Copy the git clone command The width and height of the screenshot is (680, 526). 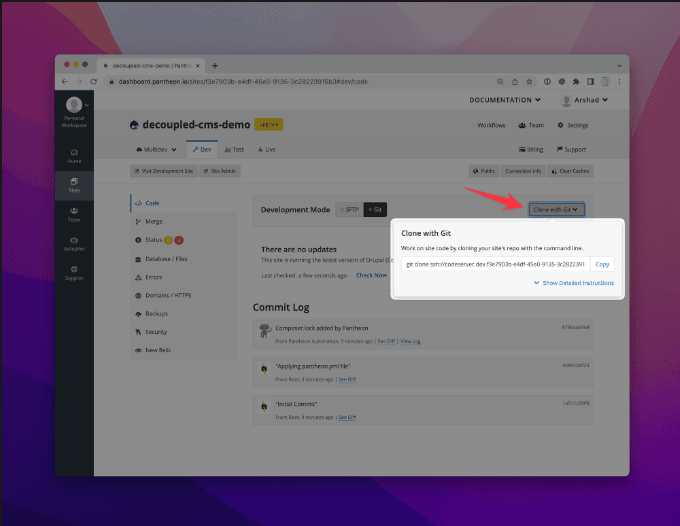(602, 264)
